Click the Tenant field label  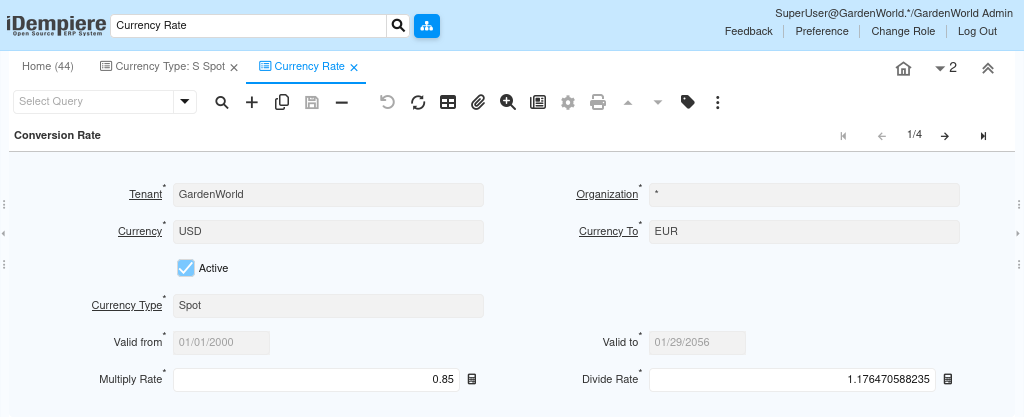(x=146, y=194)
